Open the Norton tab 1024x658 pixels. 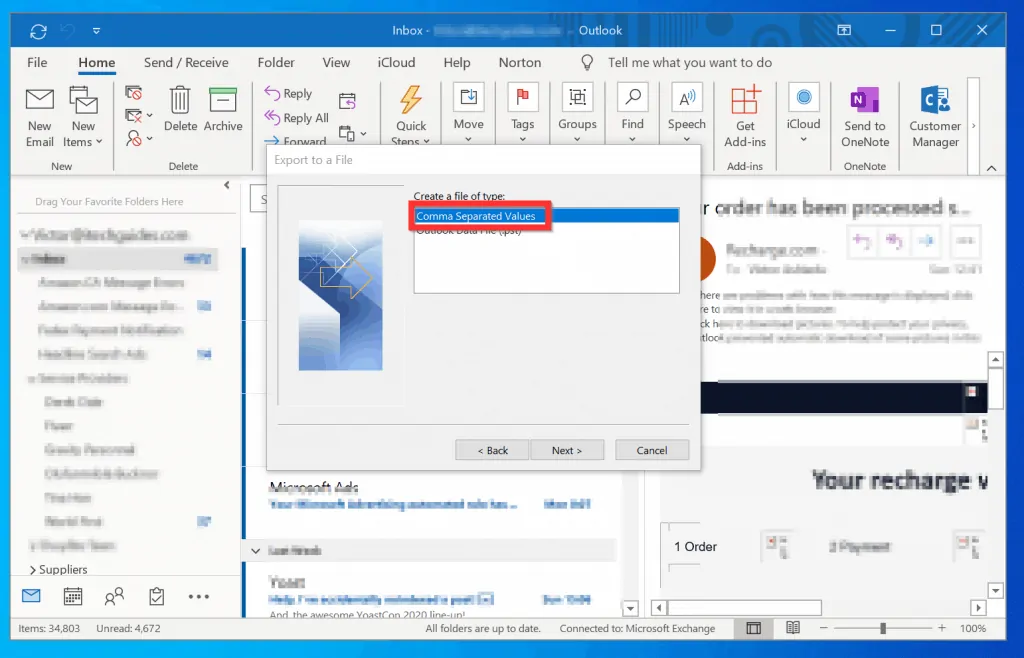[520, 63]
